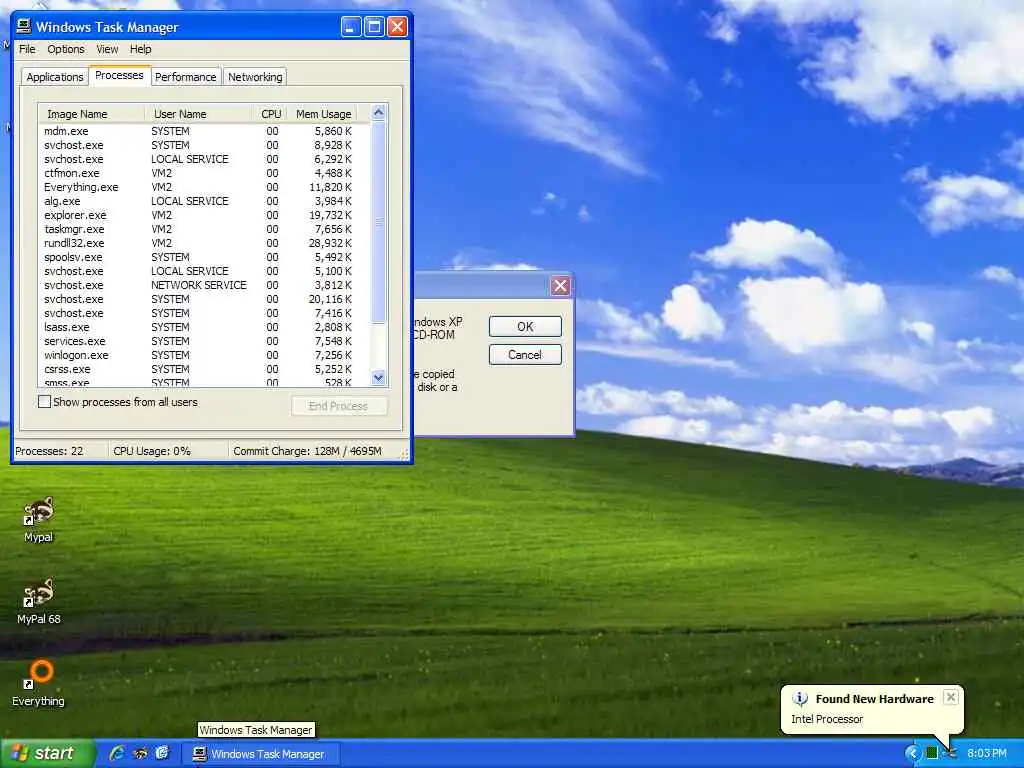Open the View menu
Viewport: 1024px width, 768px height.
pos(107,49)
